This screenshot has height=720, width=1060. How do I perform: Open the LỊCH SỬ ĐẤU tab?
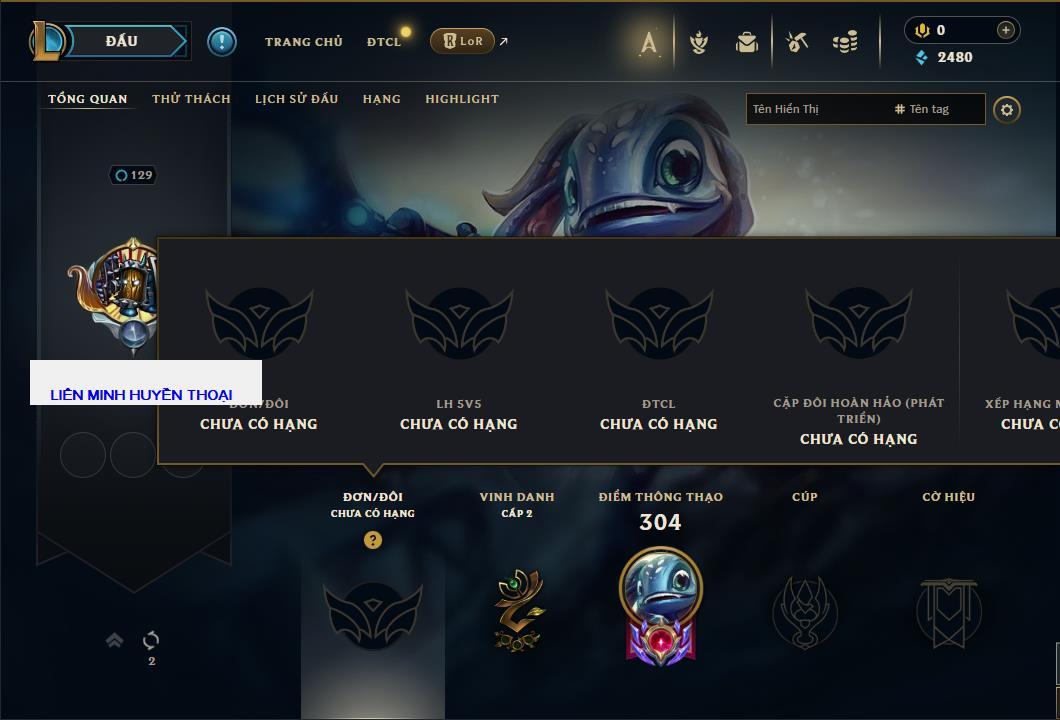point(296,99)
